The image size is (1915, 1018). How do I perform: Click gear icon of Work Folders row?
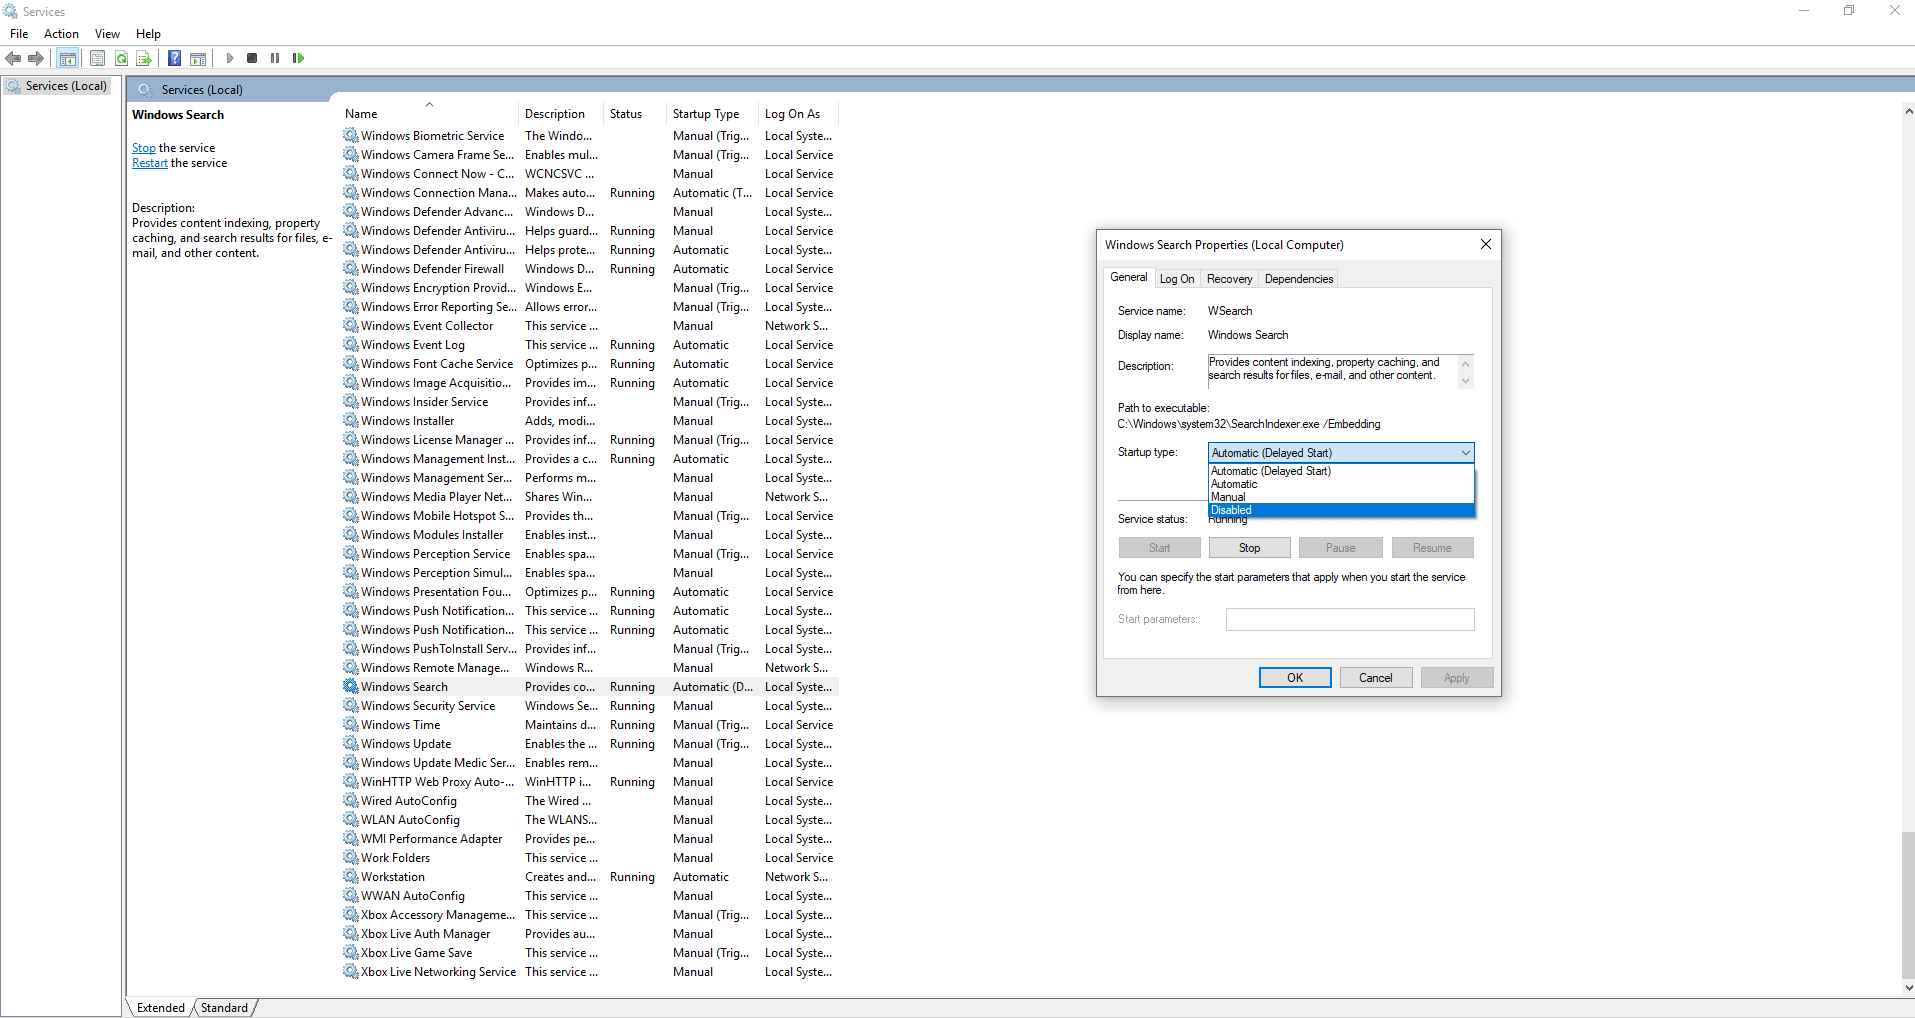[350, 857]
